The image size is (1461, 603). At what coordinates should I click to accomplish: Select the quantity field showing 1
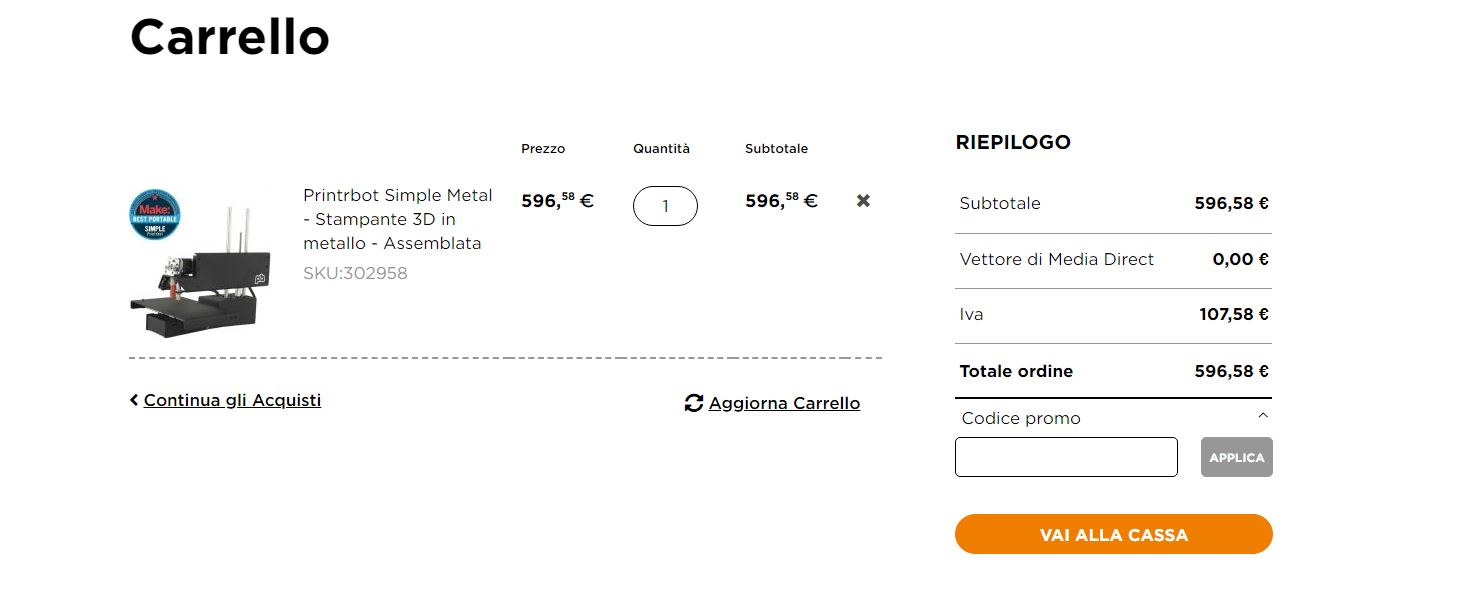click(665, 206)
